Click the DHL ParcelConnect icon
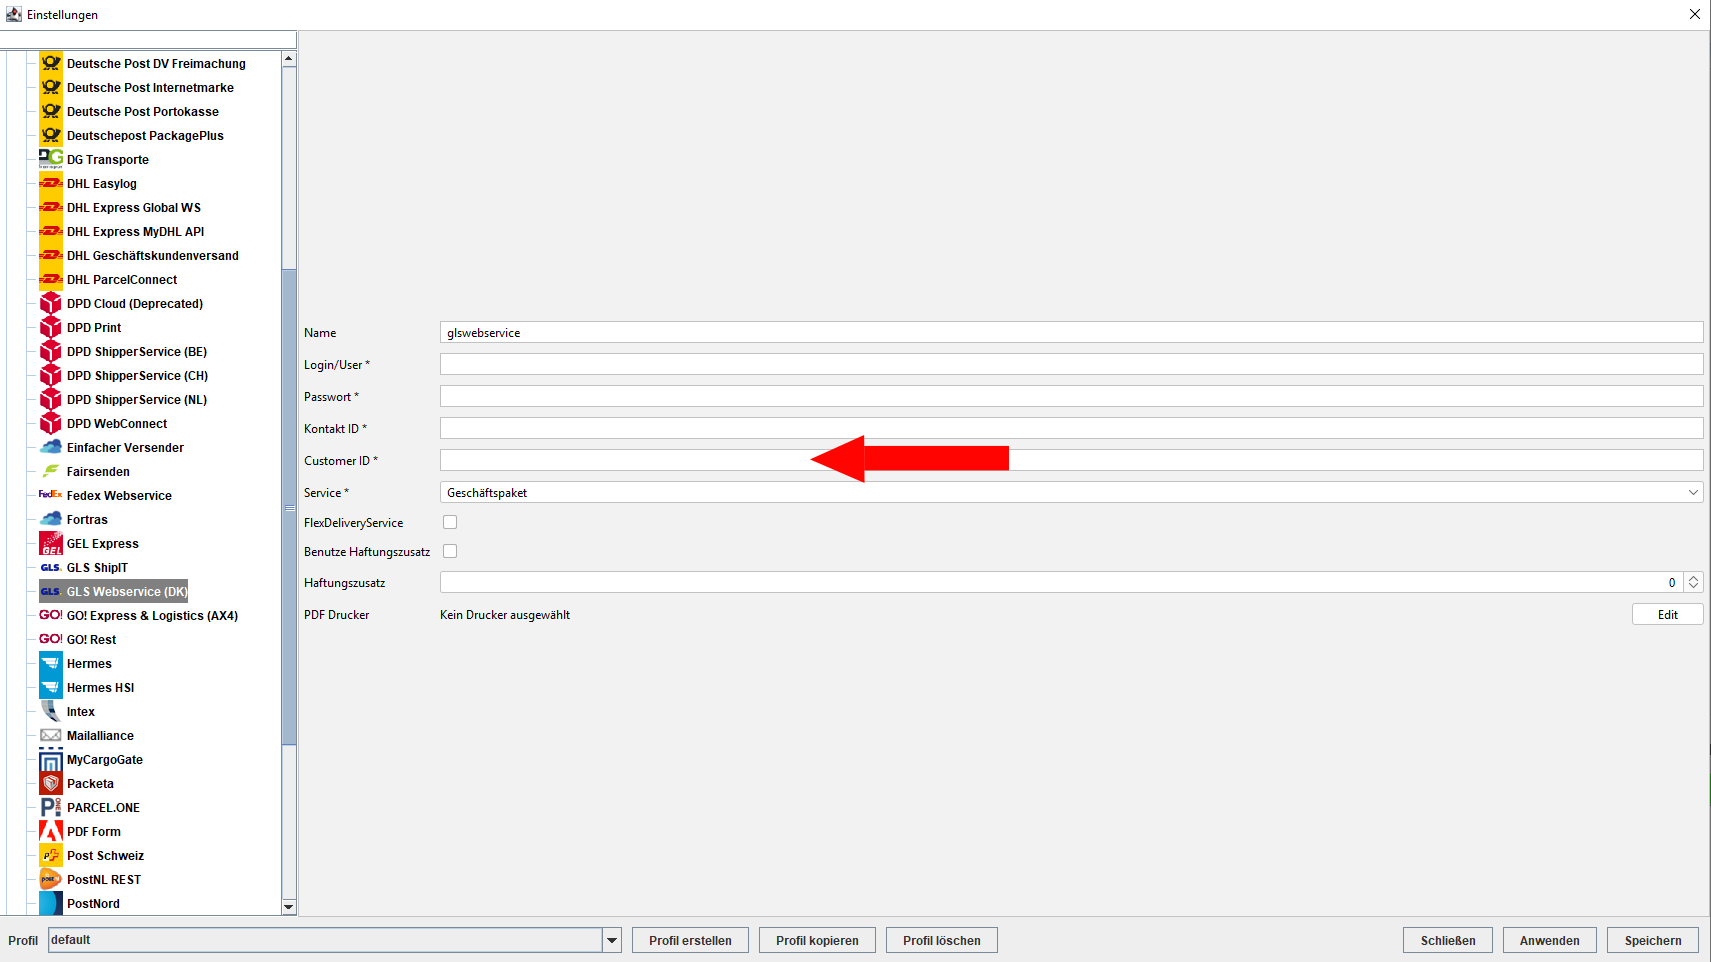 point(51,279)
